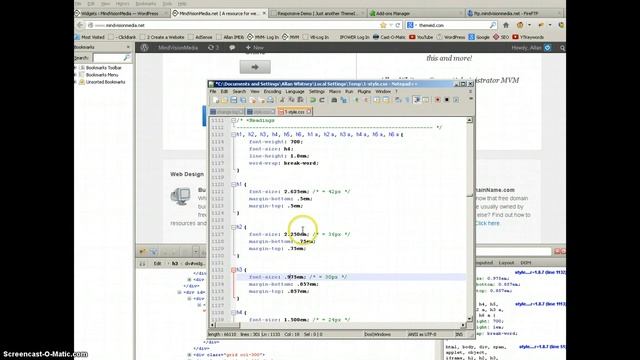Open the Encoding menu in Notepad++
Viewport: 640px width, 360px height.
point(272,91)
